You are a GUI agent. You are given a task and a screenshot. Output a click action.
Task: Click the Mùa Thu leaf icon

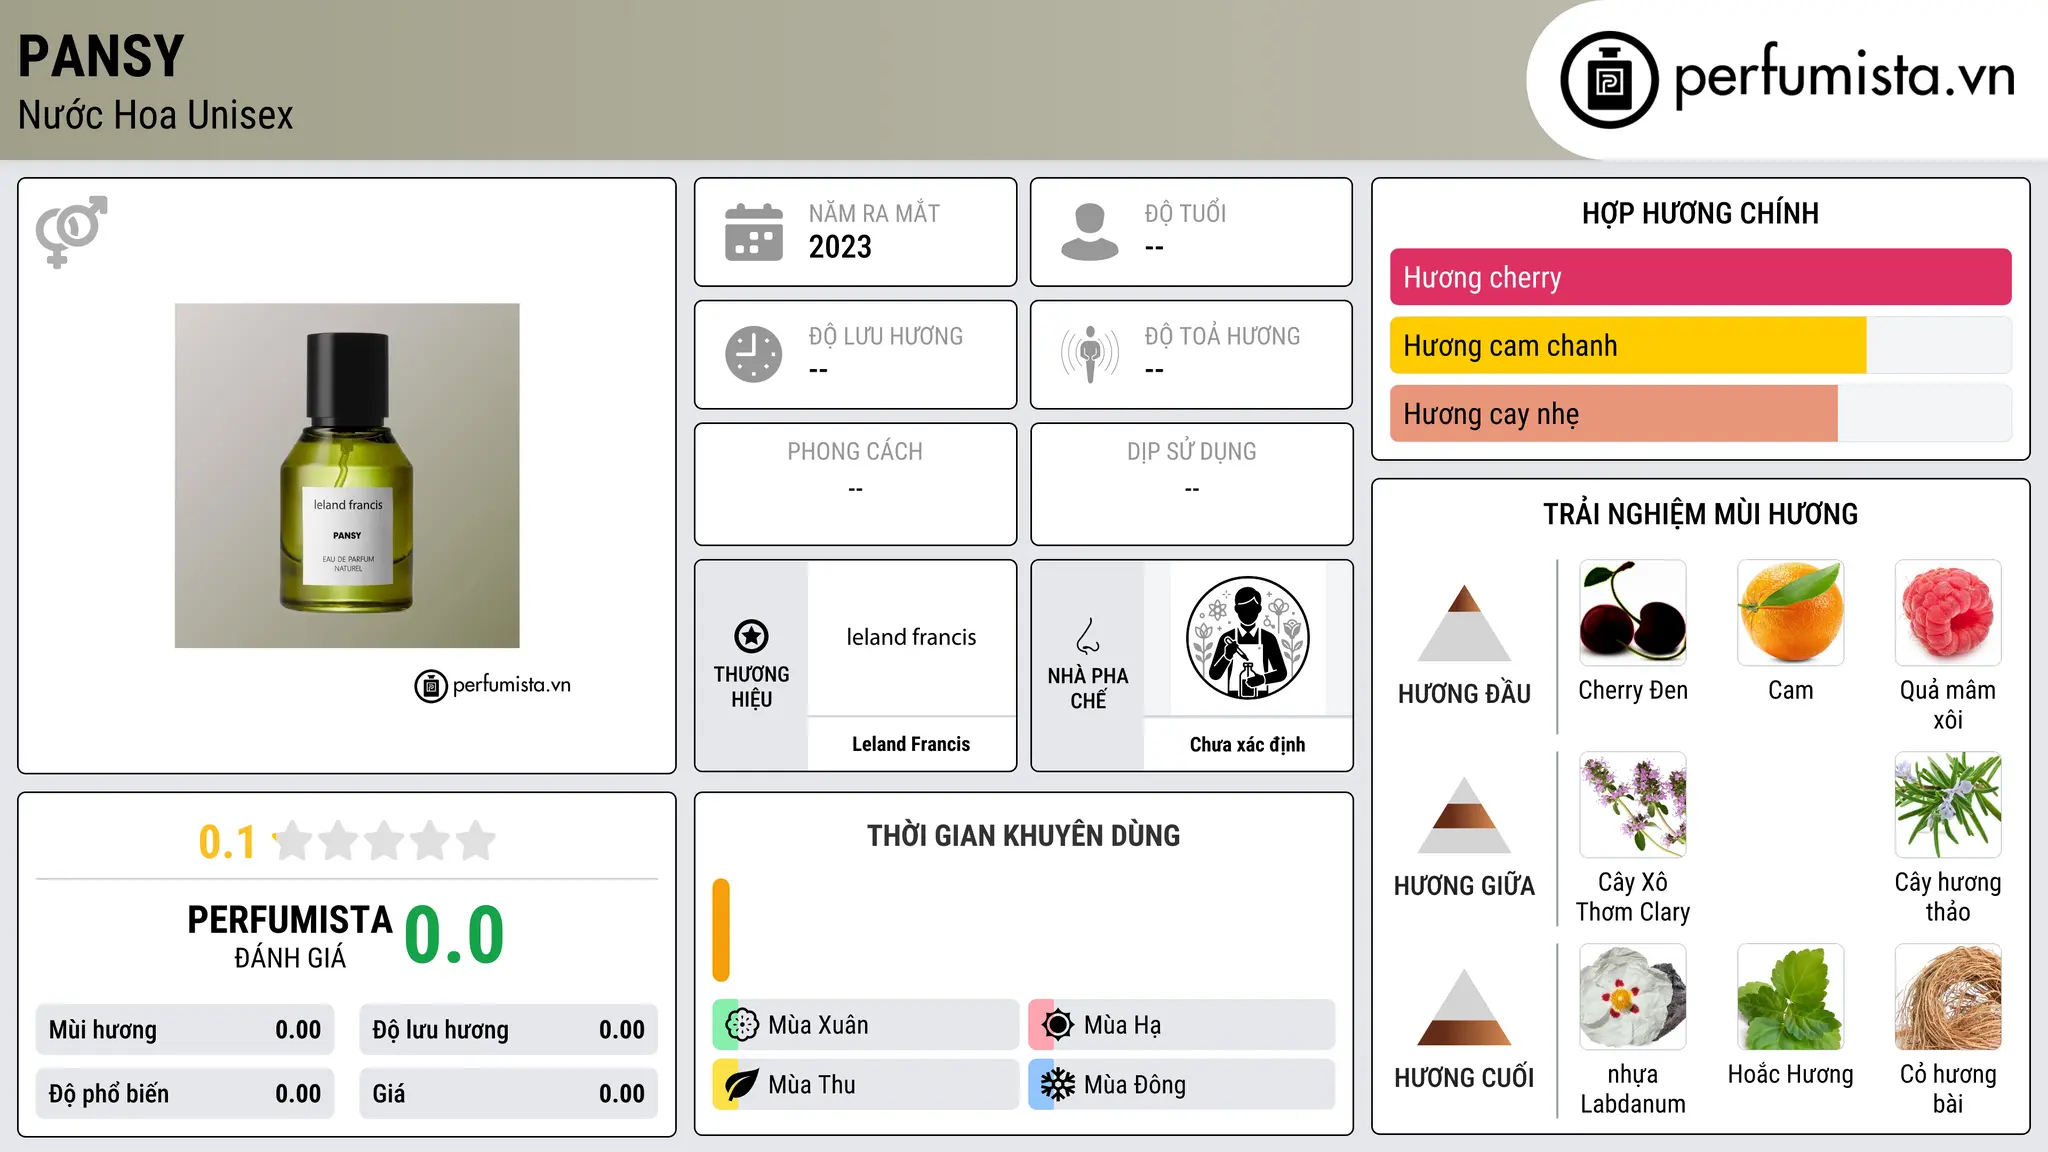click(x=742, y=1085)
